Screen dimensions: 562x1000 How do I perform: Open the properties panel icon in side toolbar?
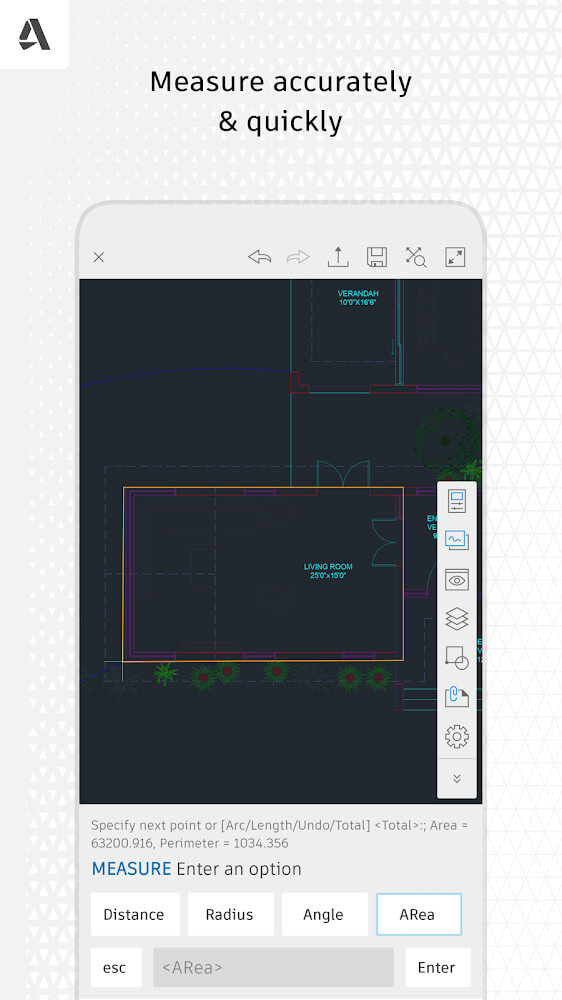(x=457, y=501)
